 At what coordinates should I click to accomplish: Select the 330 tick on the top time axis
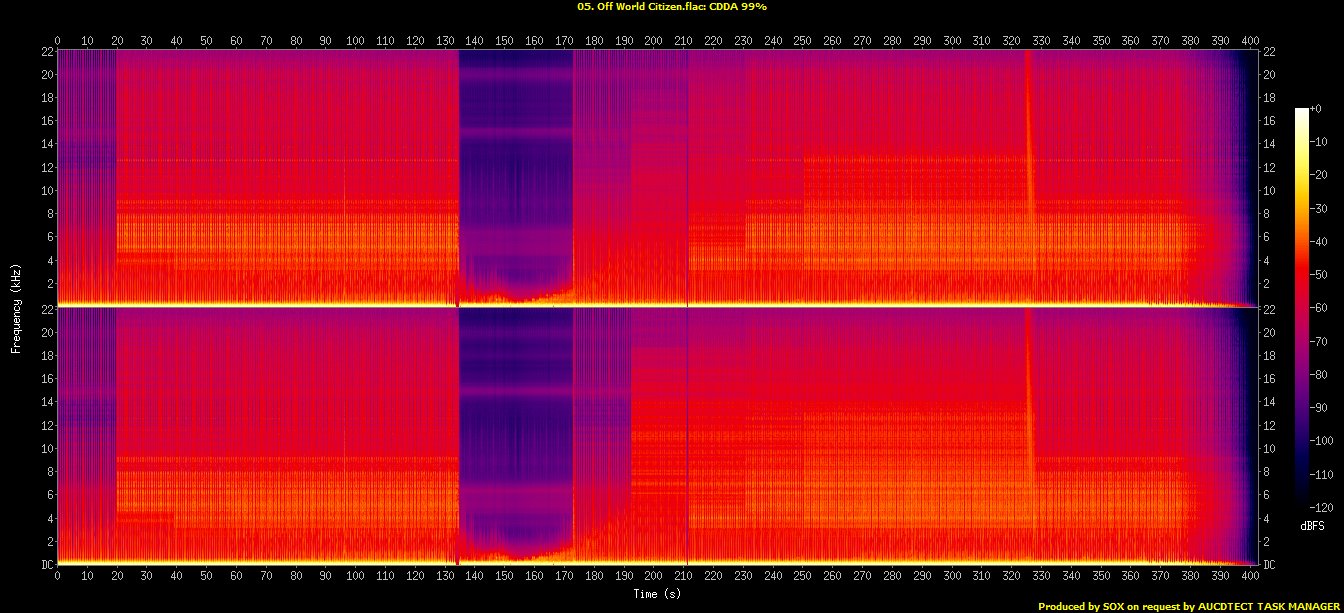pyautogui.click(x=1041, y=41)
